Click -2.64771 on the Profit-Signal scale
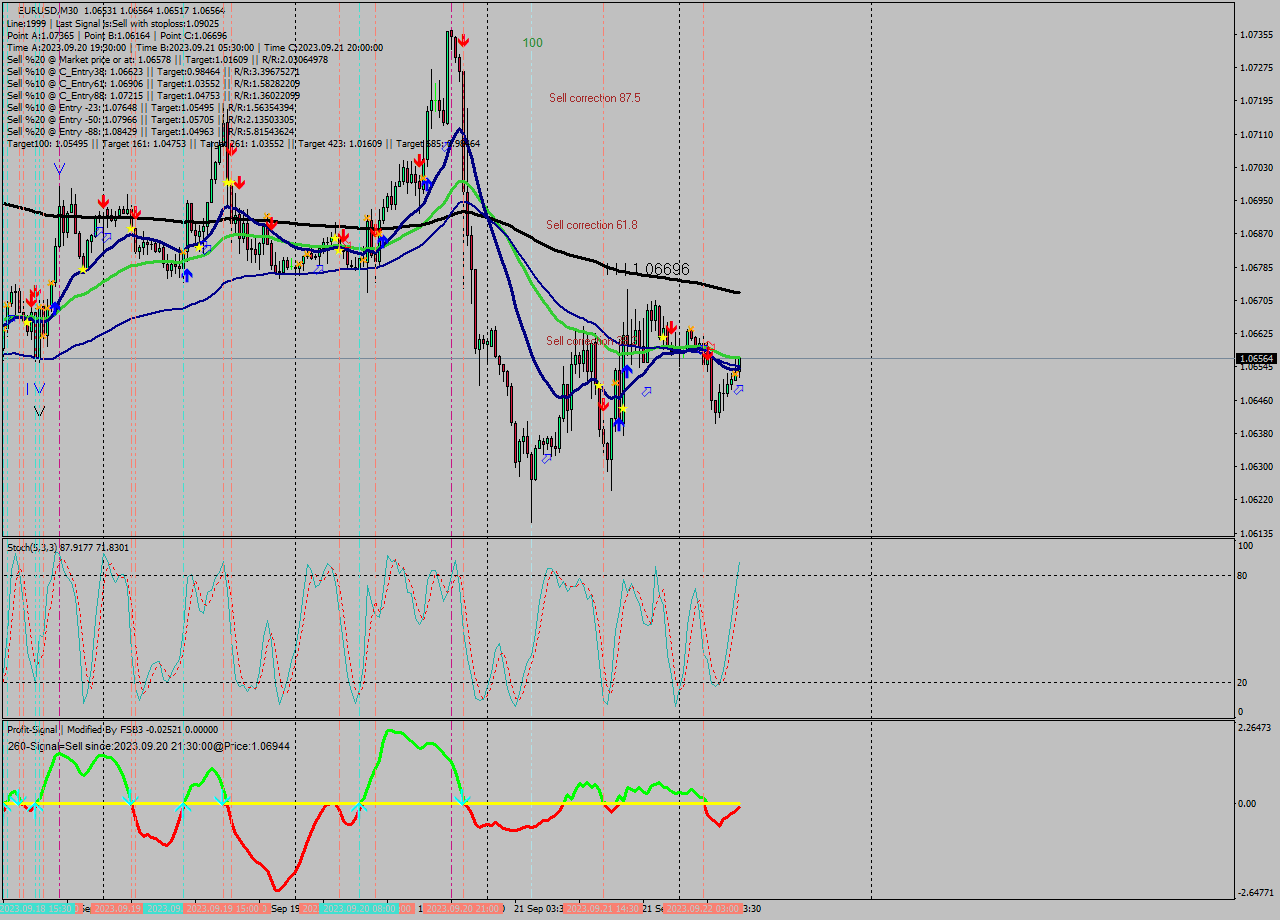Image resolution: width=1280 pixels, height=920 pixels. [1255, 892]
